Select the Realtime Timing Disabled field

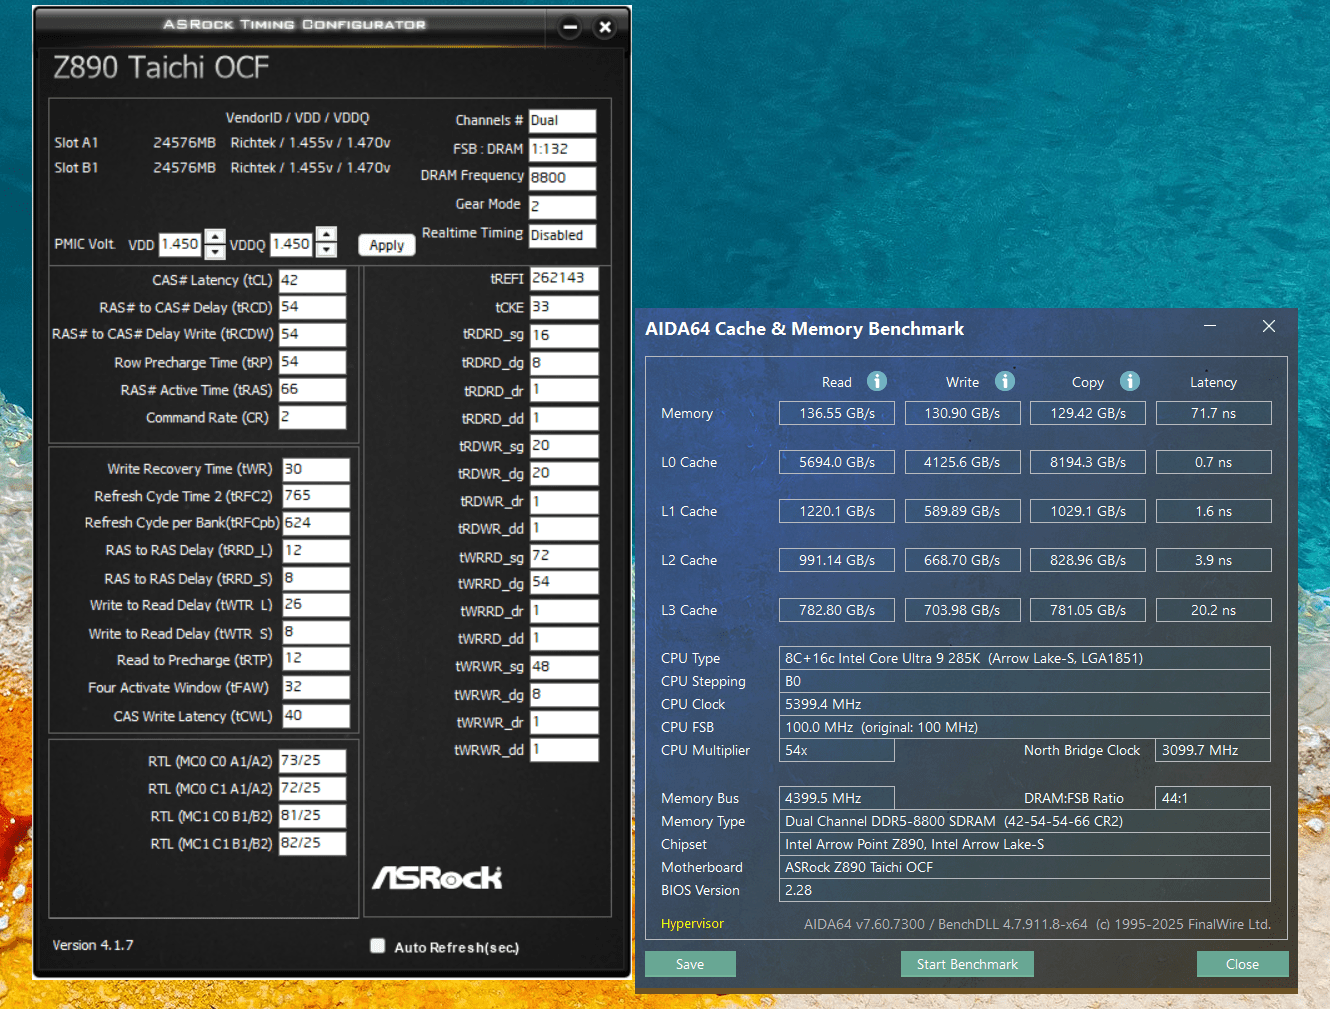(x=562, y=236)
